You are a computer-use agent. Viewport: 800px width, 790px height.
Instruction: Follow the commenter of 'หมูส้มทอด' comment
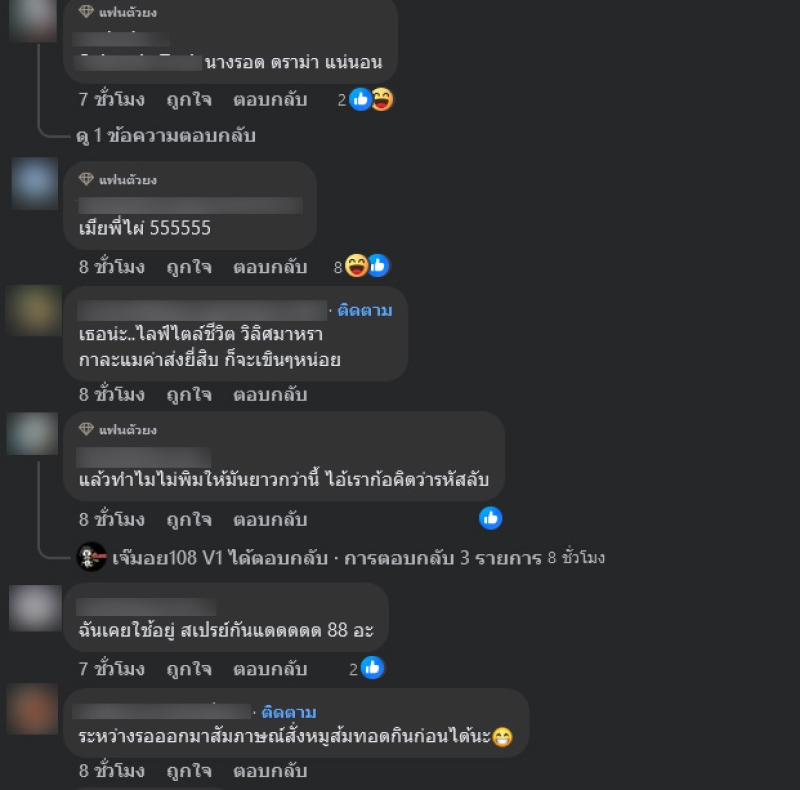(289, 712)
